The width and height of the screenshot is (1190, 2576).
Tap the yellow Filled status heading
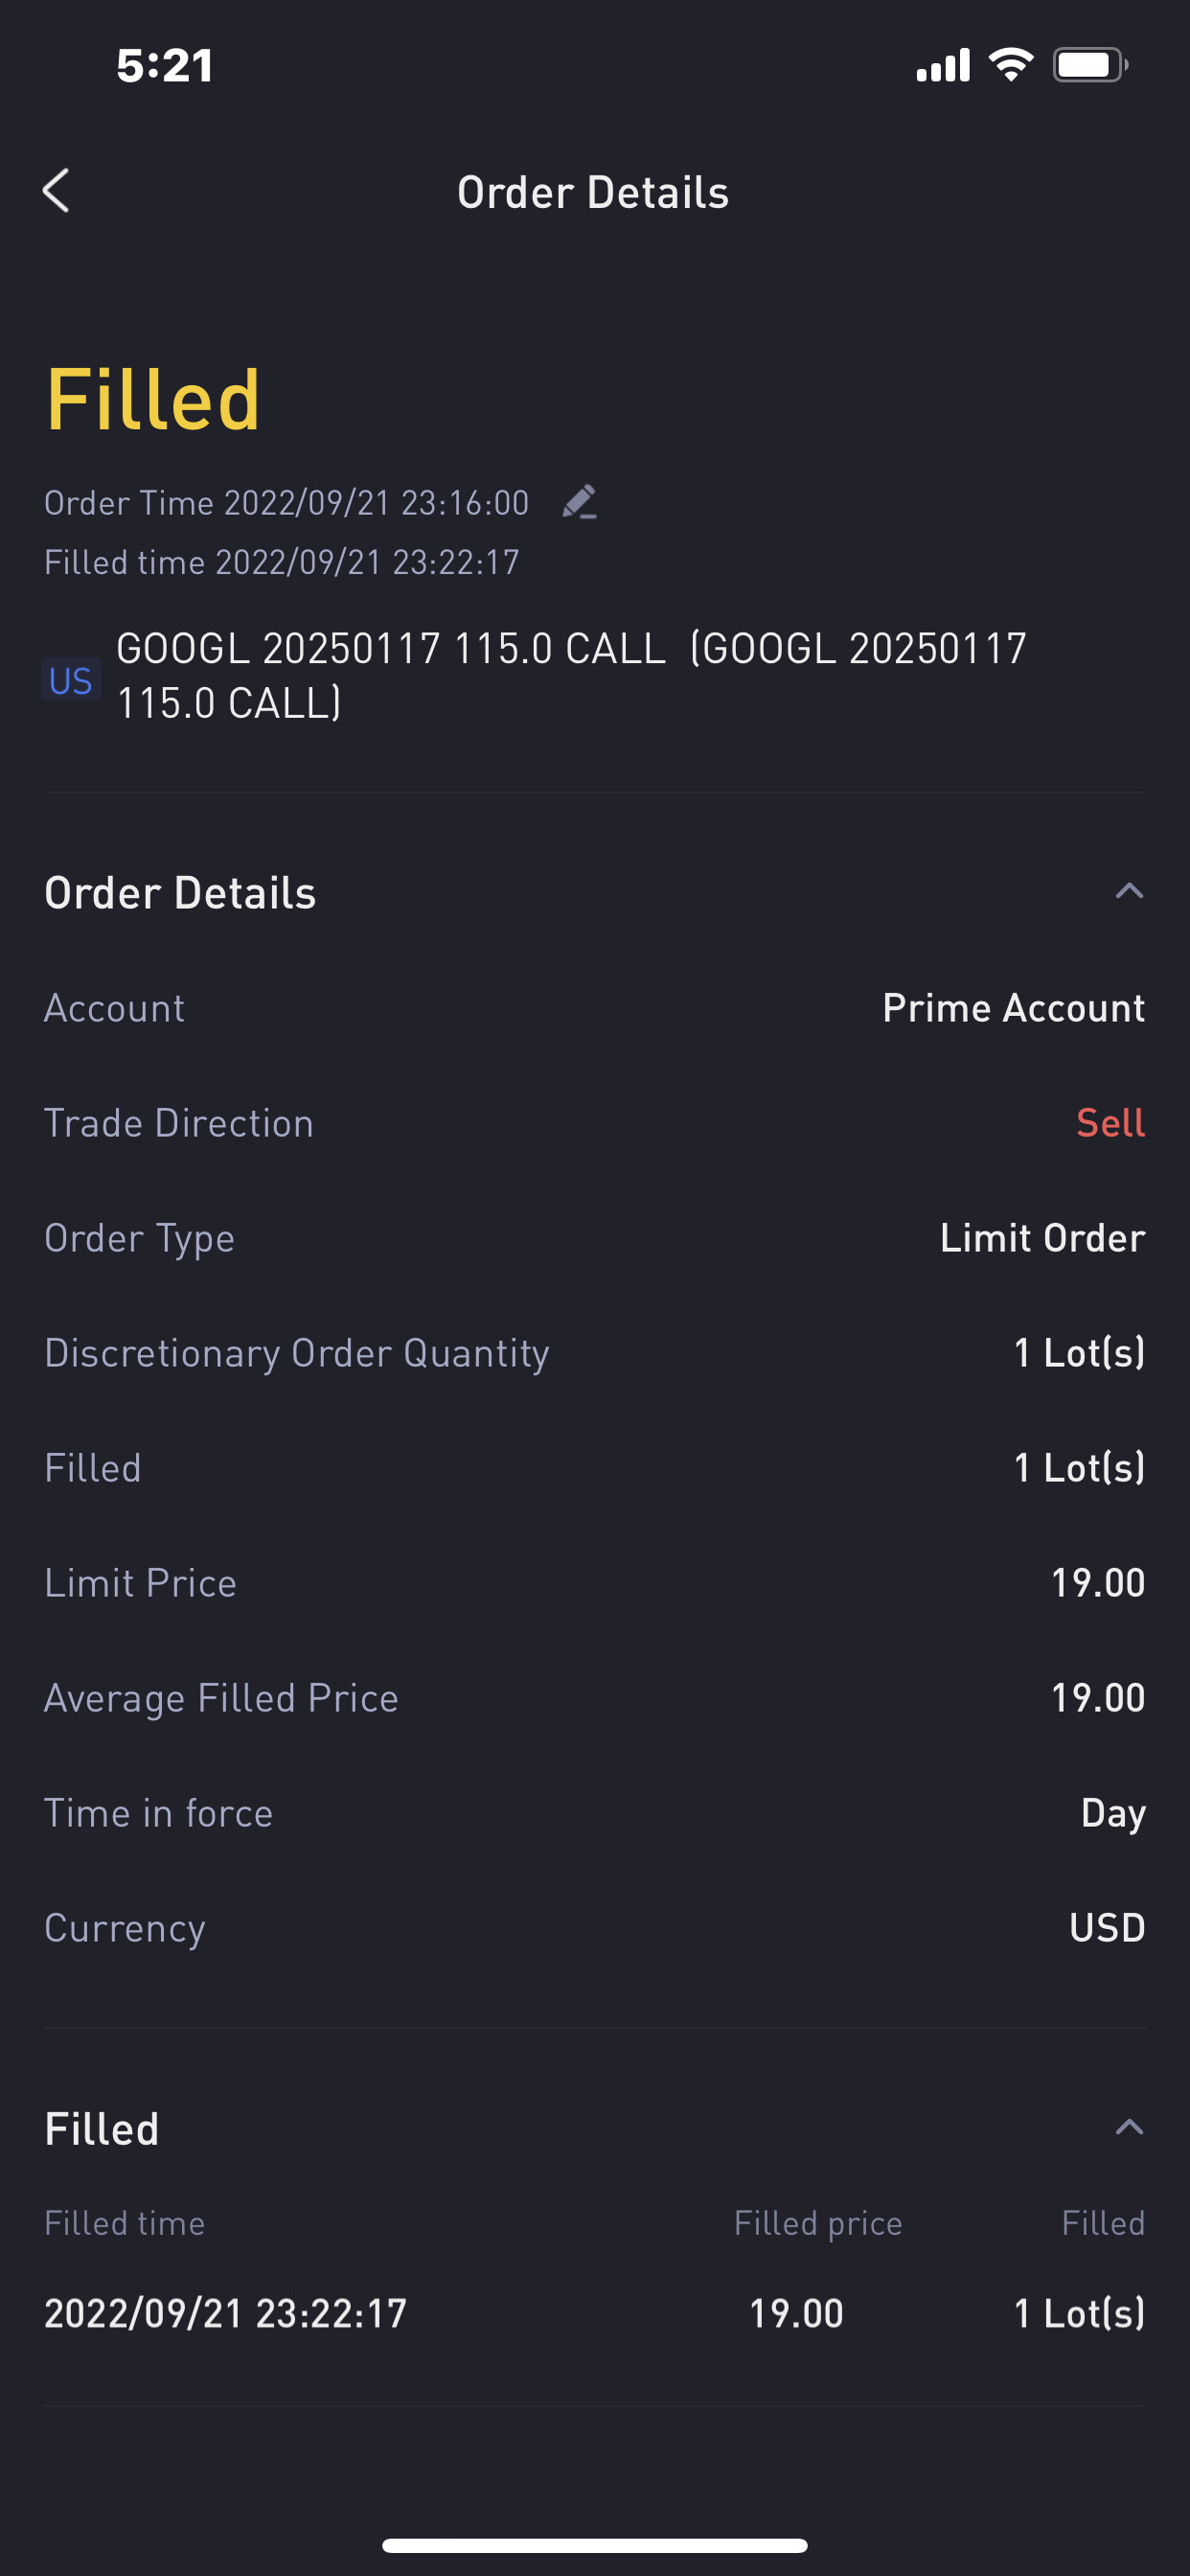pyautogui.click(x=153, y=399)
